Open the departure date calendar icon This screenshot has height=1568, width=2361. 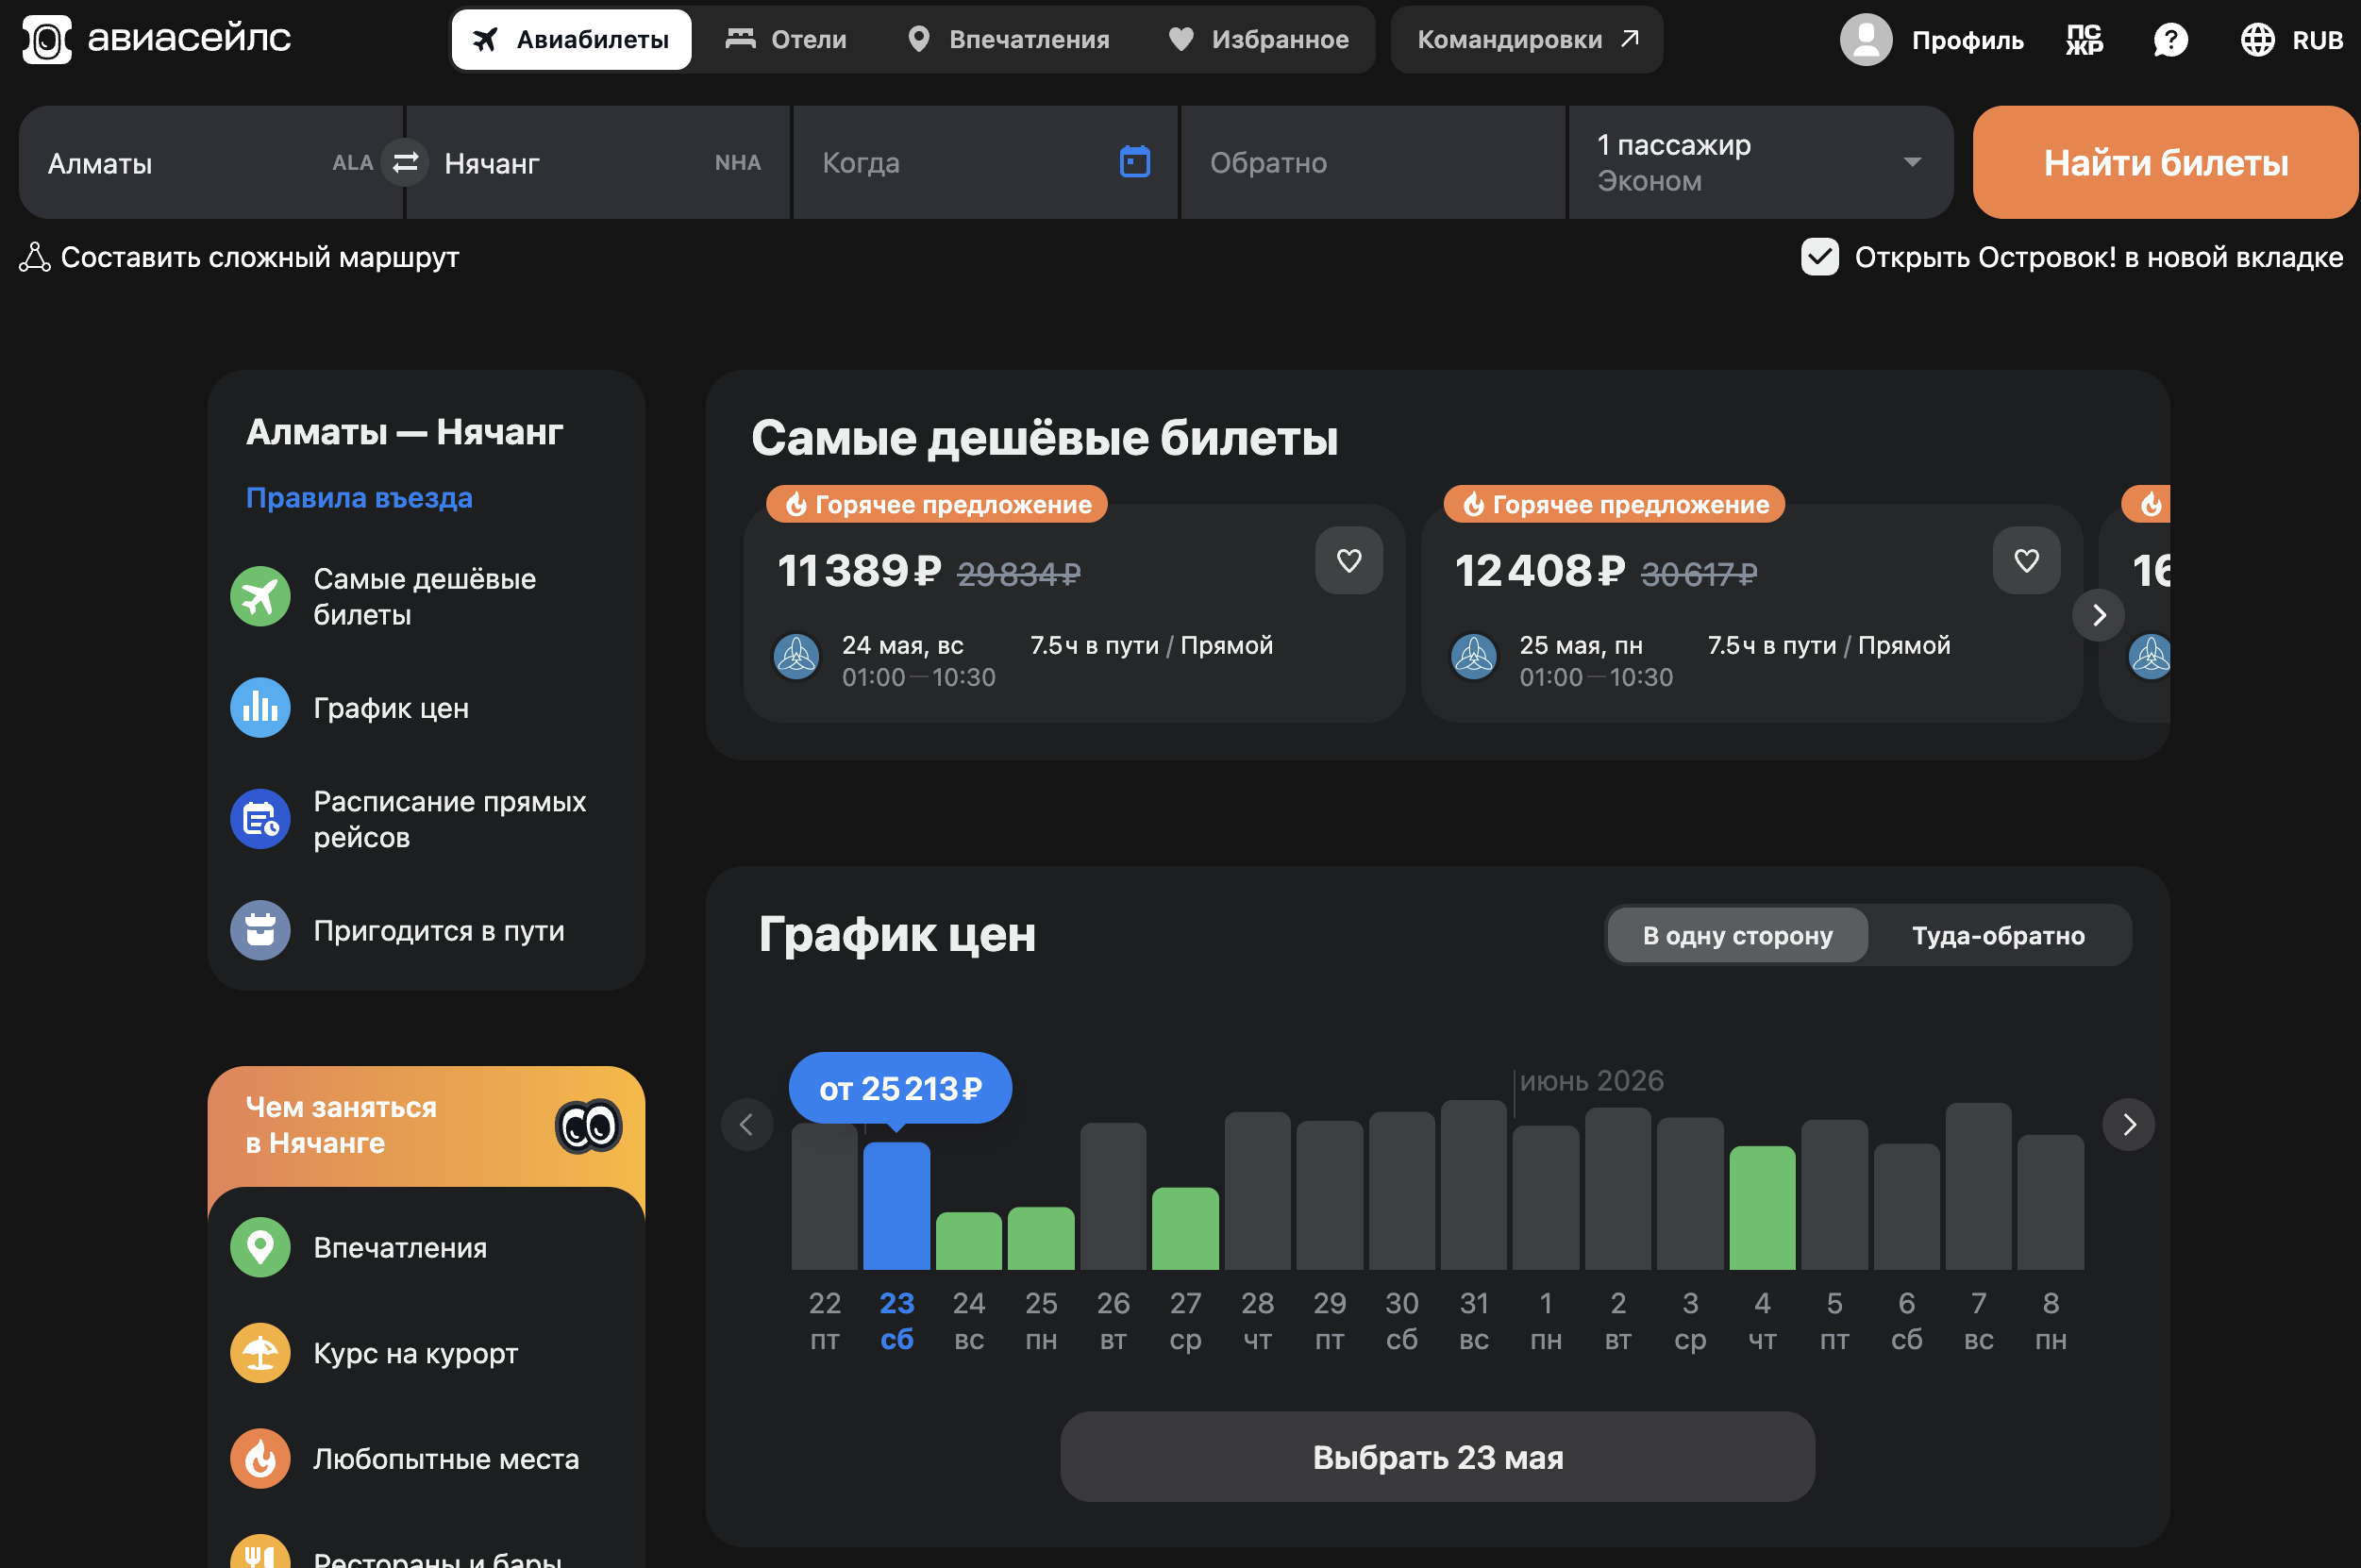click(x=1134, y=161)
